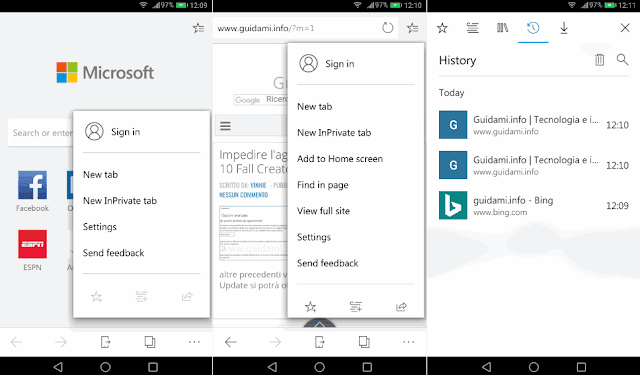
Task: Switch to the Downloads tab
Action: (564, 28)
